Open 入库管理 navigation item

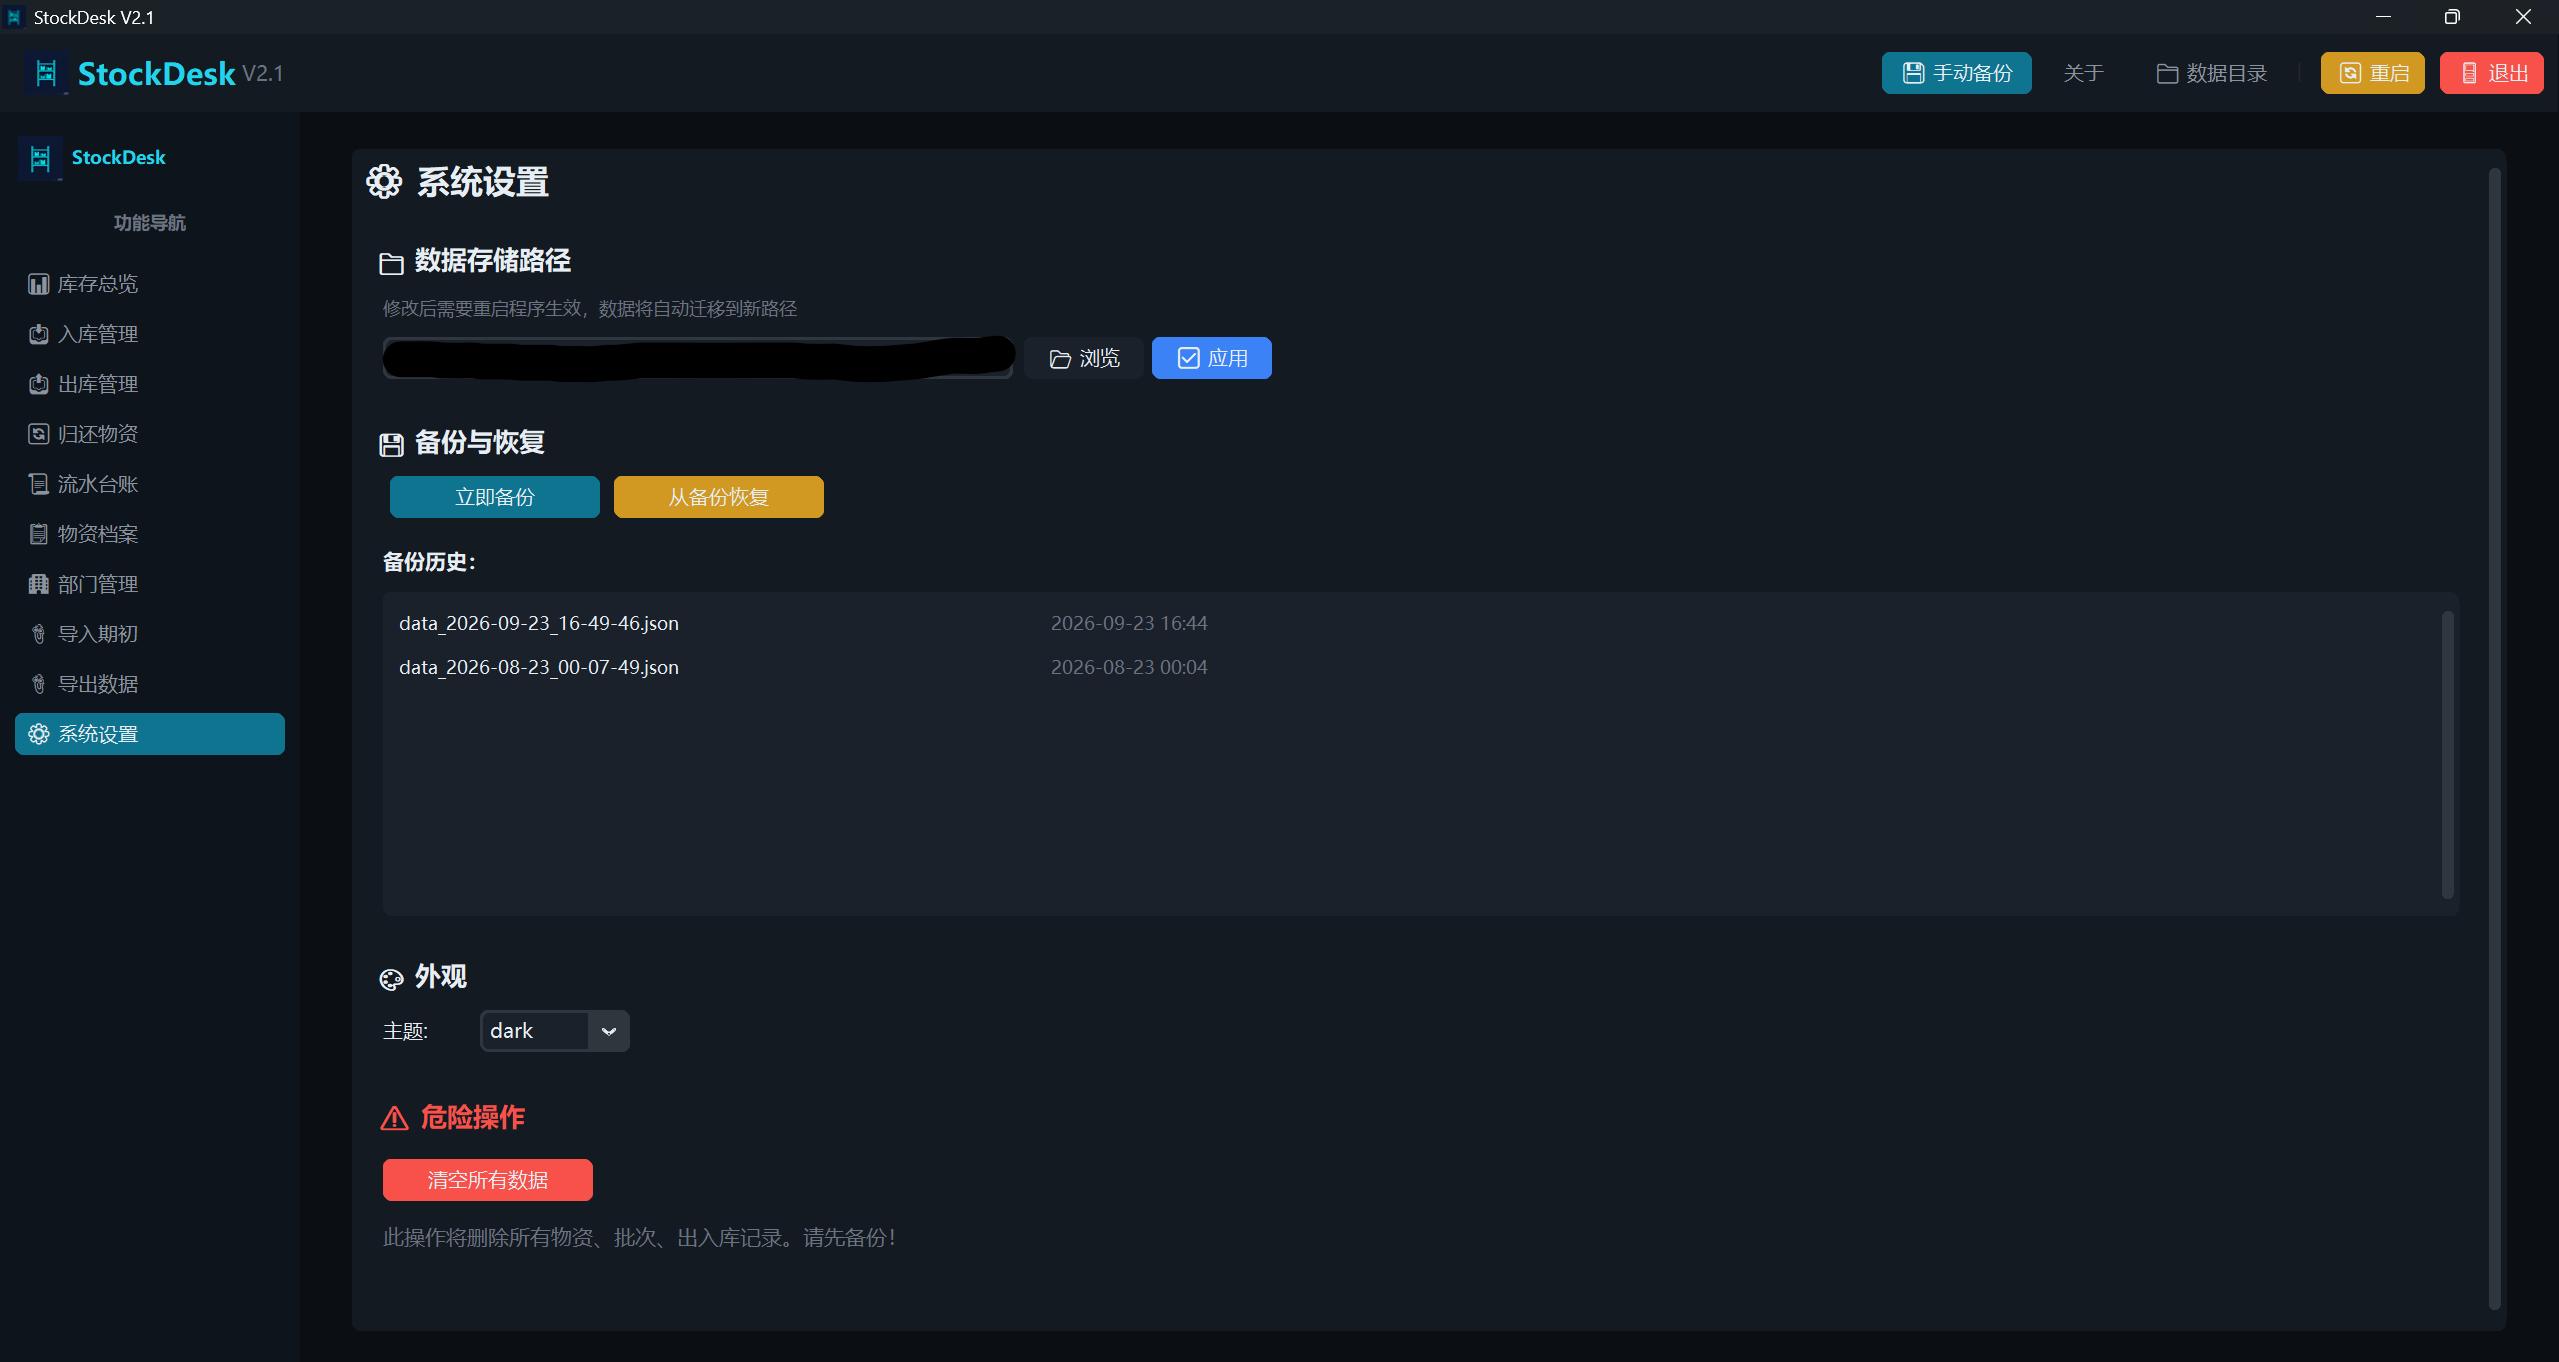coord(150,334)
